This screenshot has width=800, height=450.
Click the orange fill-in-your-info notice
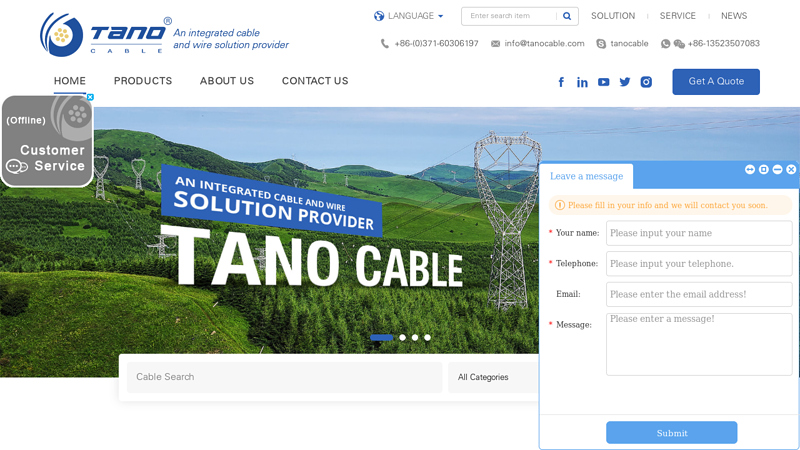[670, 206]
